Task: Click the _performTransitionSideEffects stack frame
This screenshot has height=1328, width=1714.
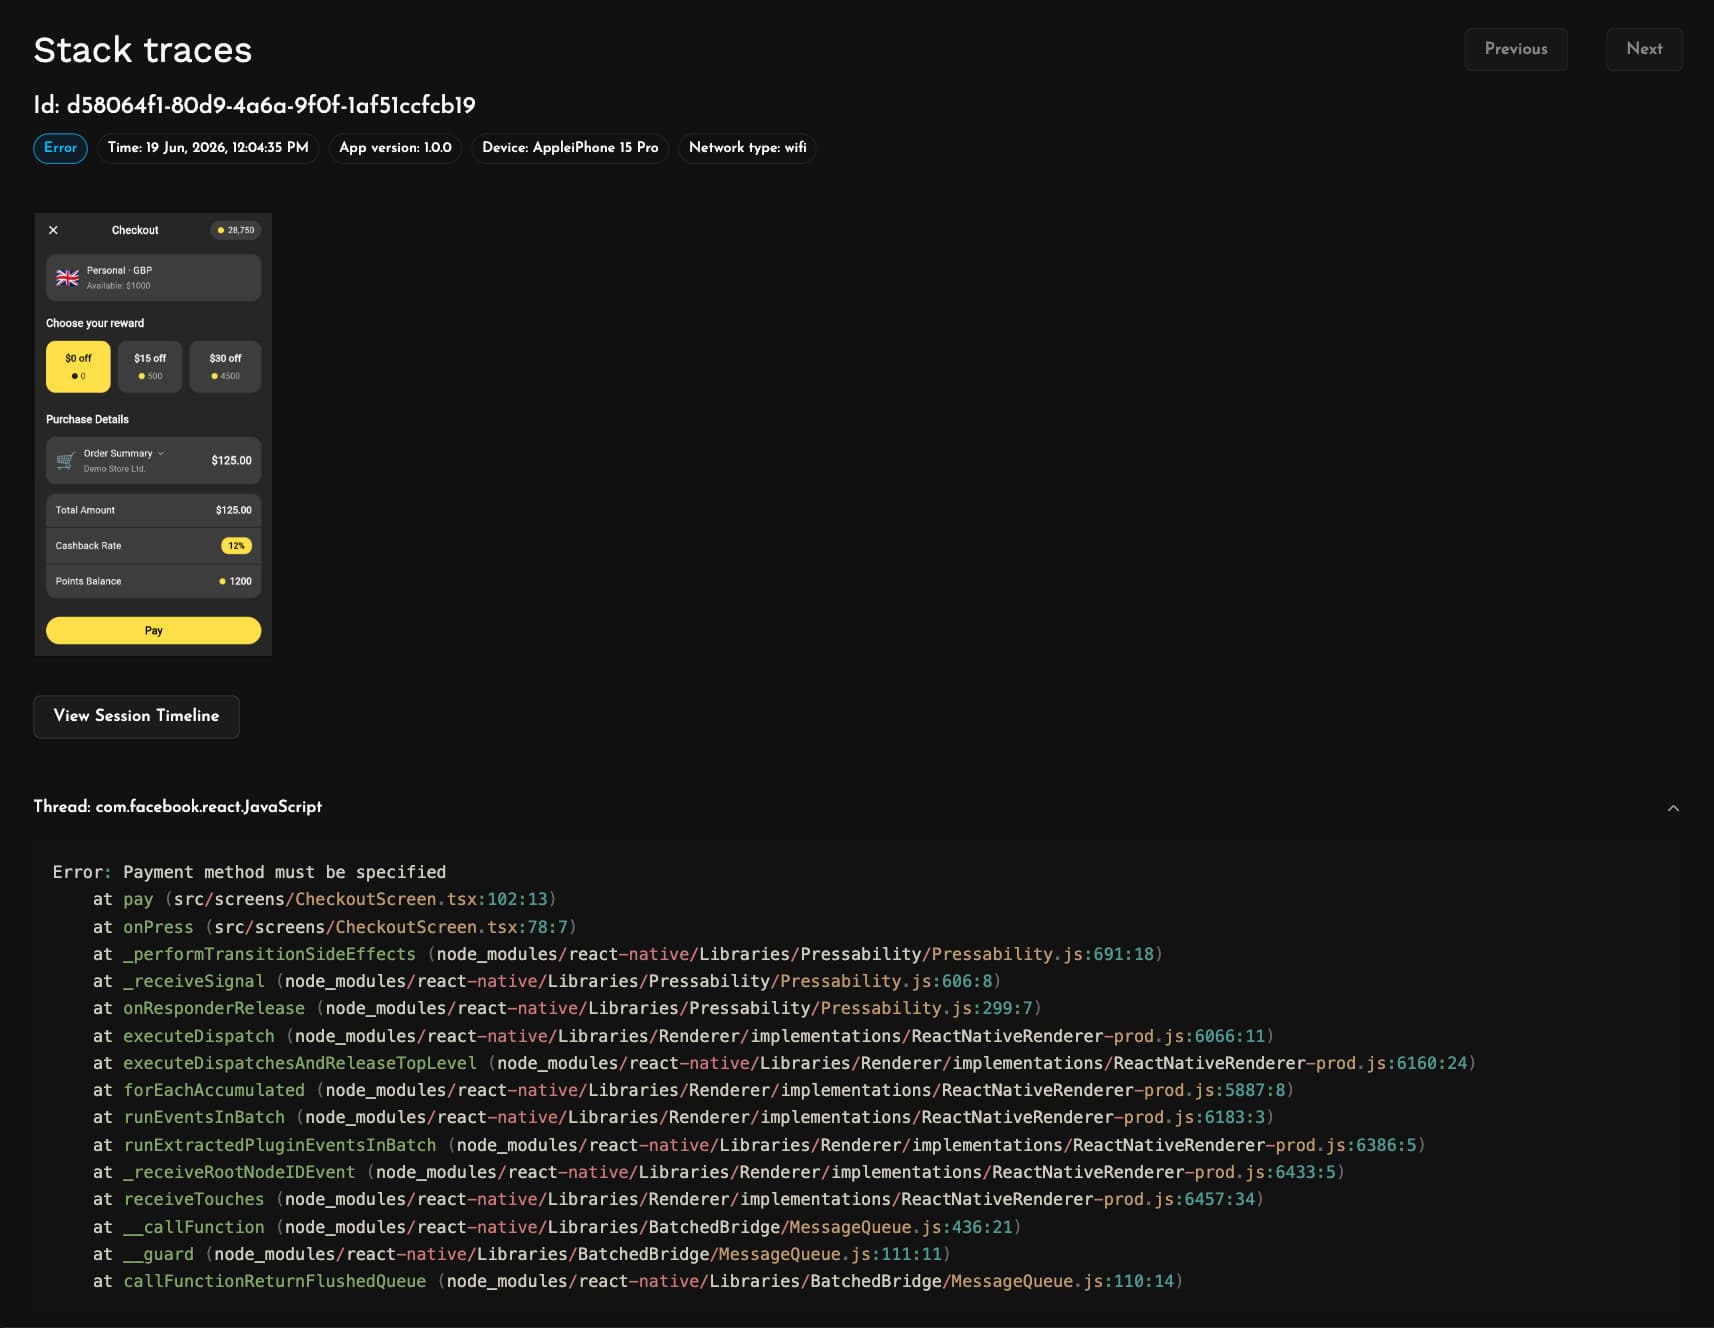Action: (x=627, y=954)
